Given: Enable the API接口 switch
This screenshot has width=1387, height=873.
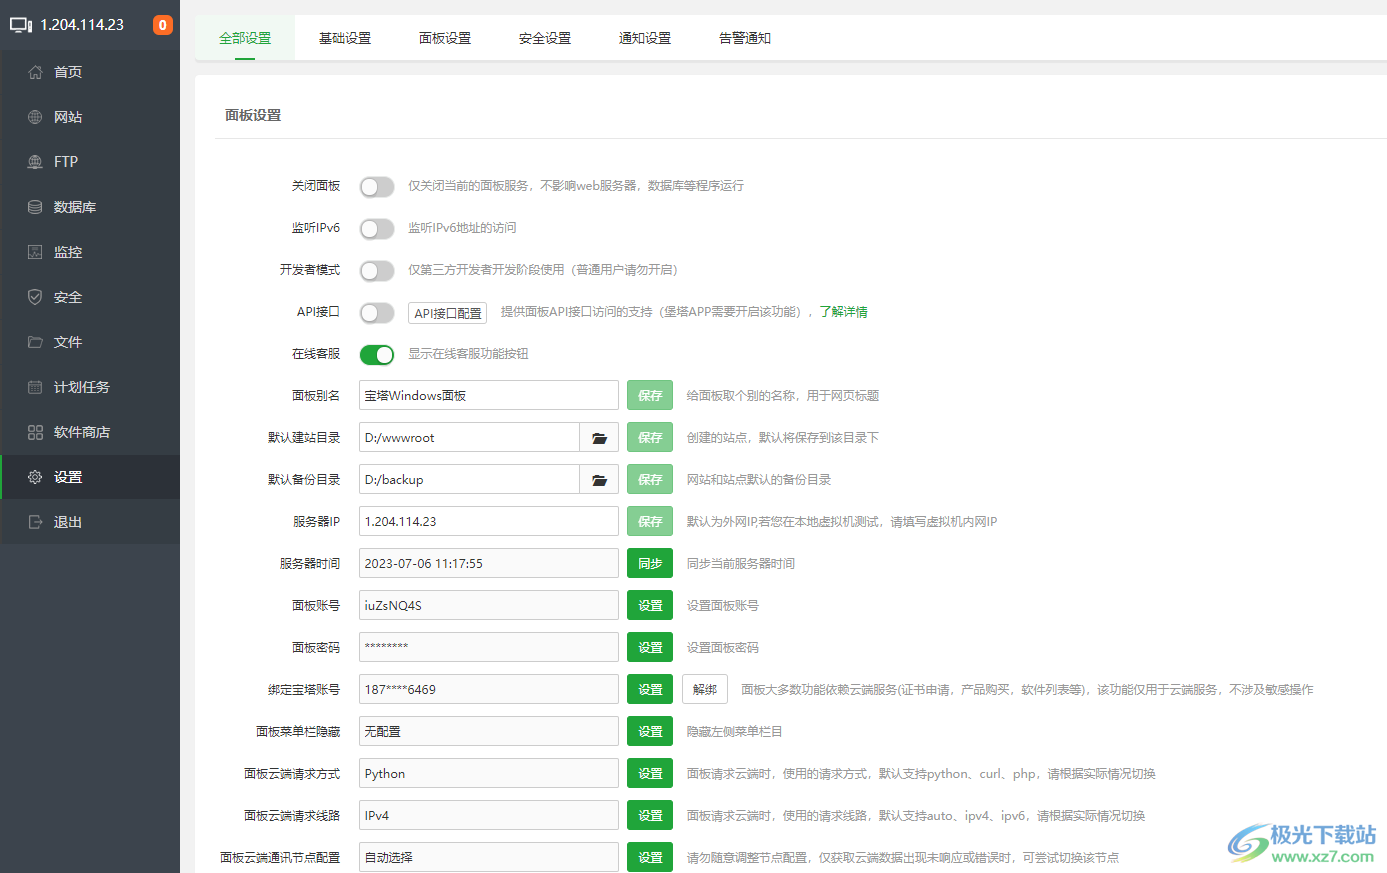Looking at the screenshot, I should tap(377, 313).
